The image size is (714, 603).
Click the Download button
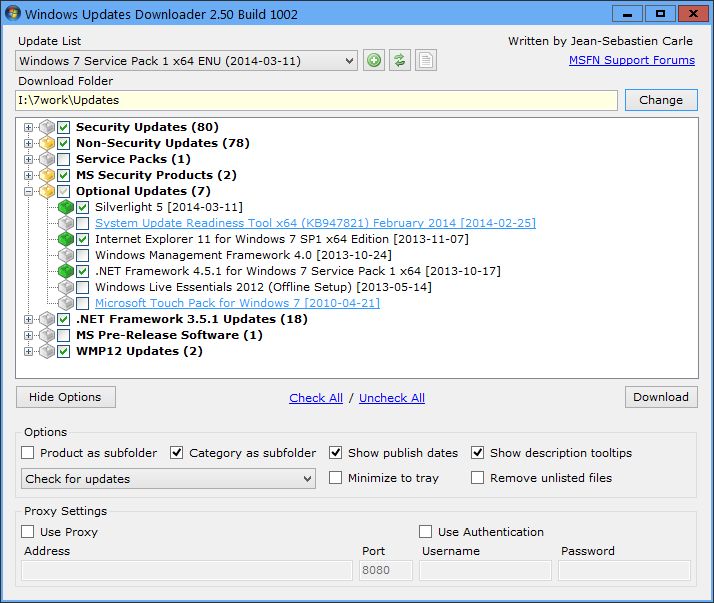coord(661,397)
